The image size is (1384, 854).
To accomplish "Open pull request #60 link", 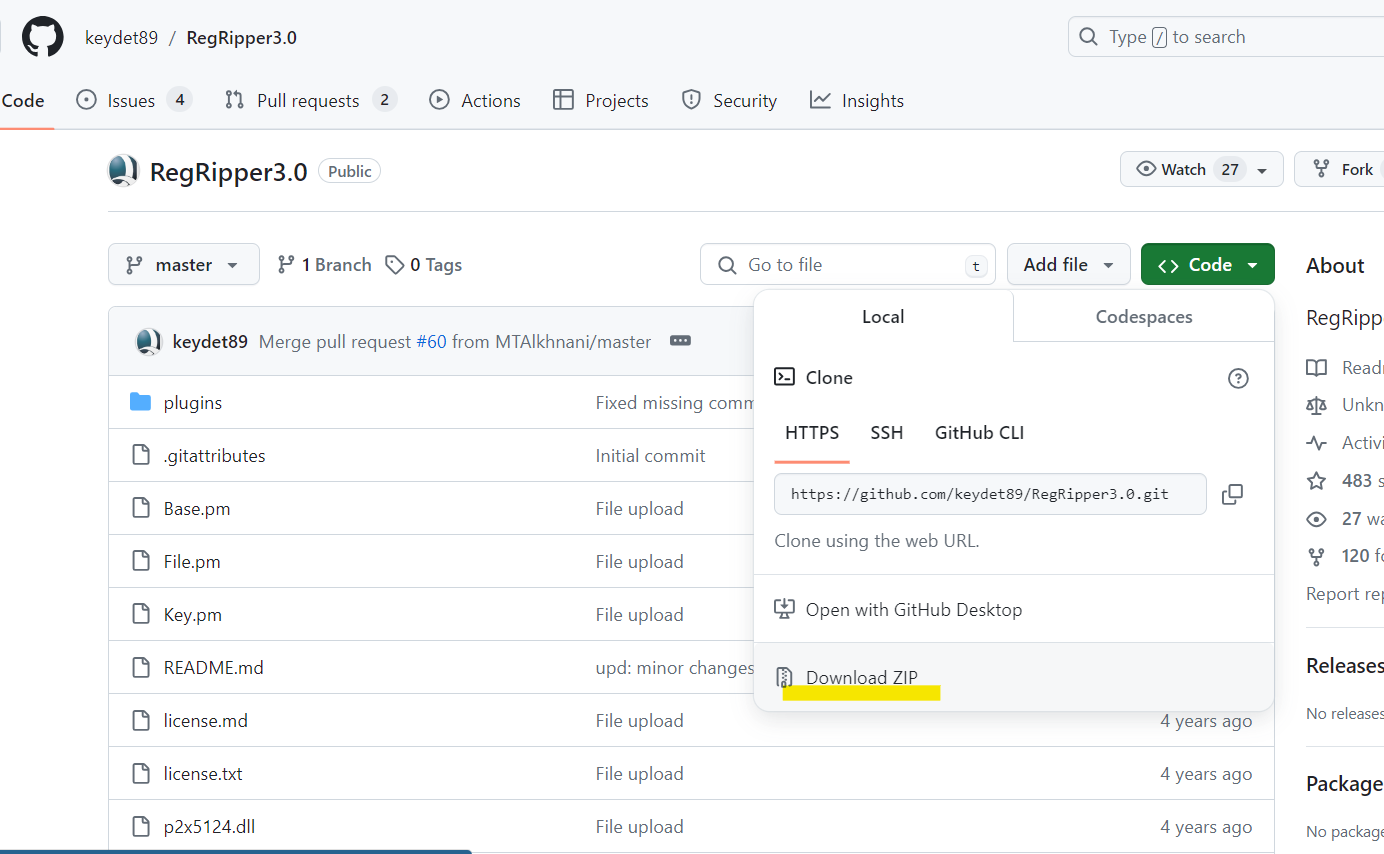I will point(431,341).
